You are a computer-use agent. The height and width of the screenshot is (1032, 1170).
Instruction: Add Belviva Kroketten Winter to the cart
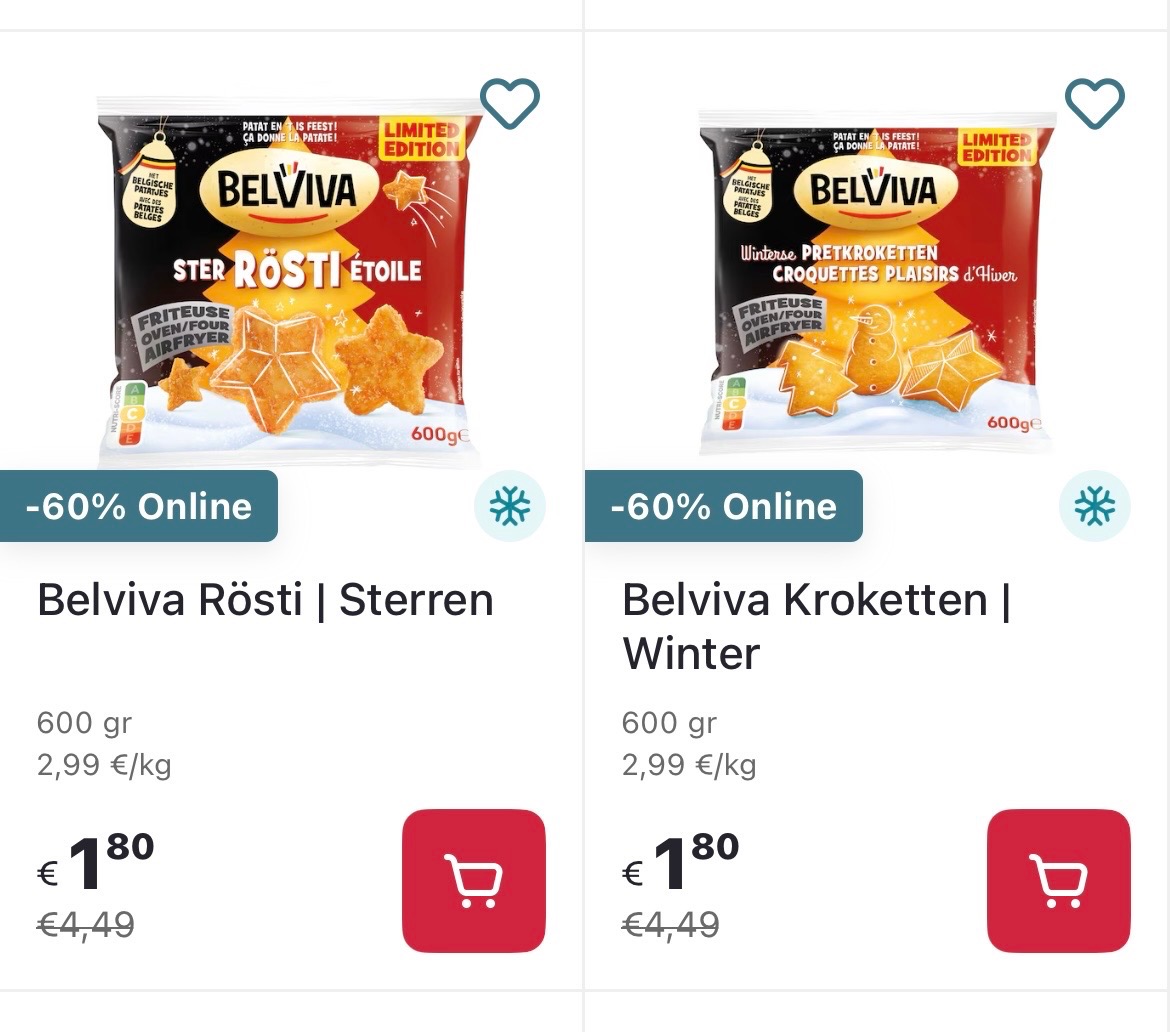coord(1058,880)
